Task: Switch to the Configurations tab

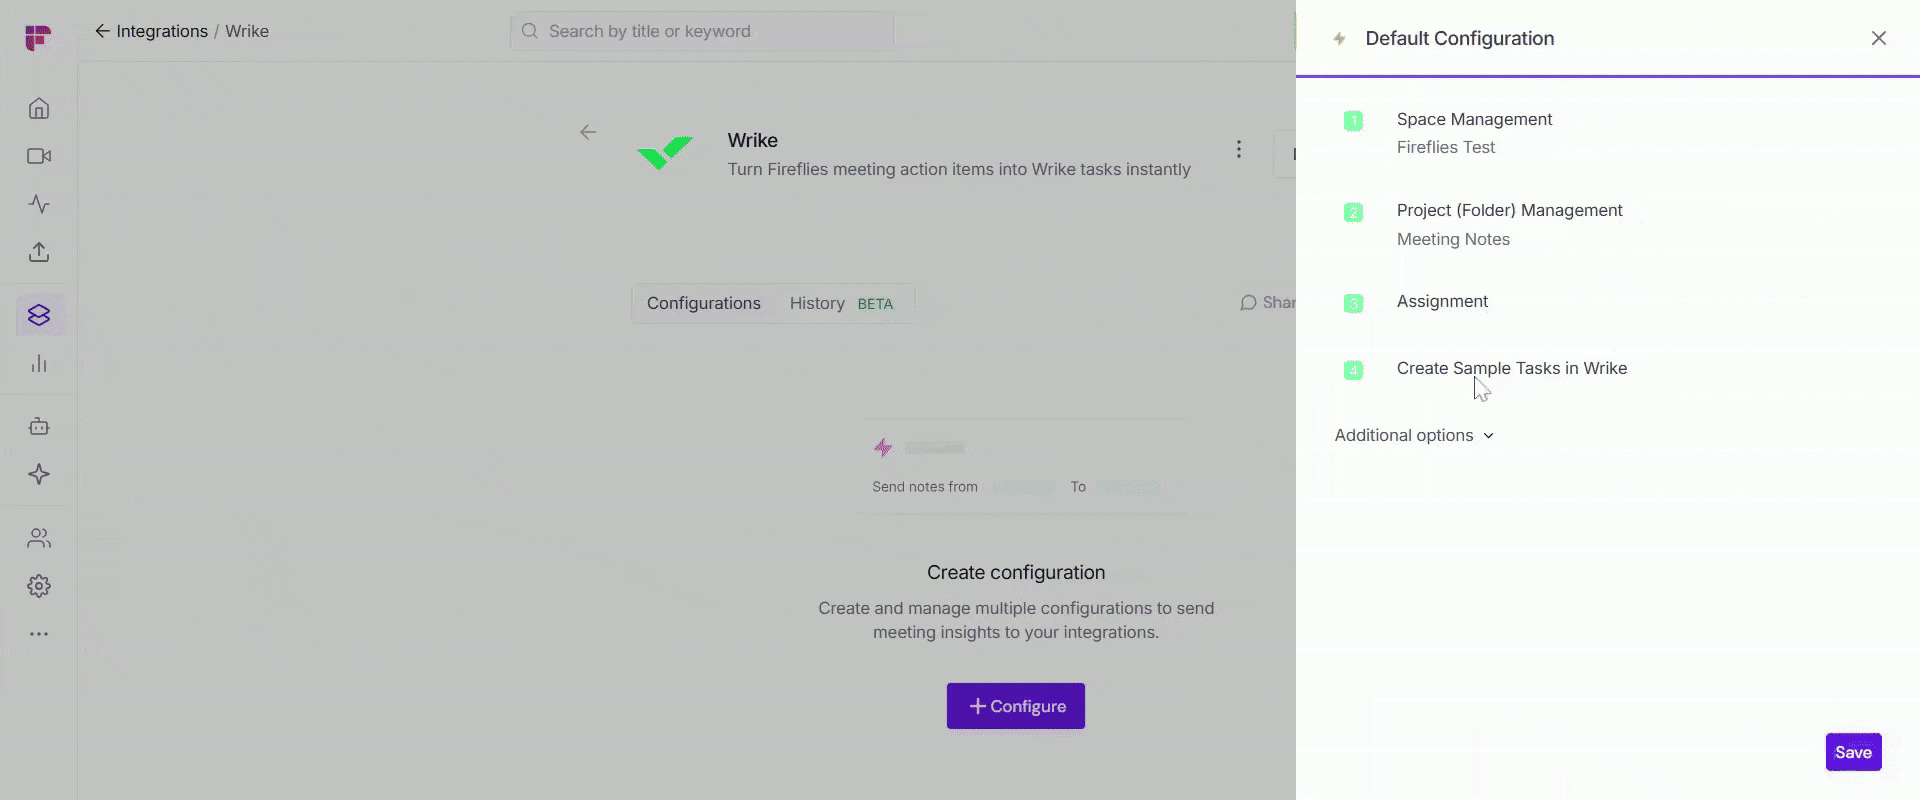Action: pyautogui.click(x=704, y=304)
